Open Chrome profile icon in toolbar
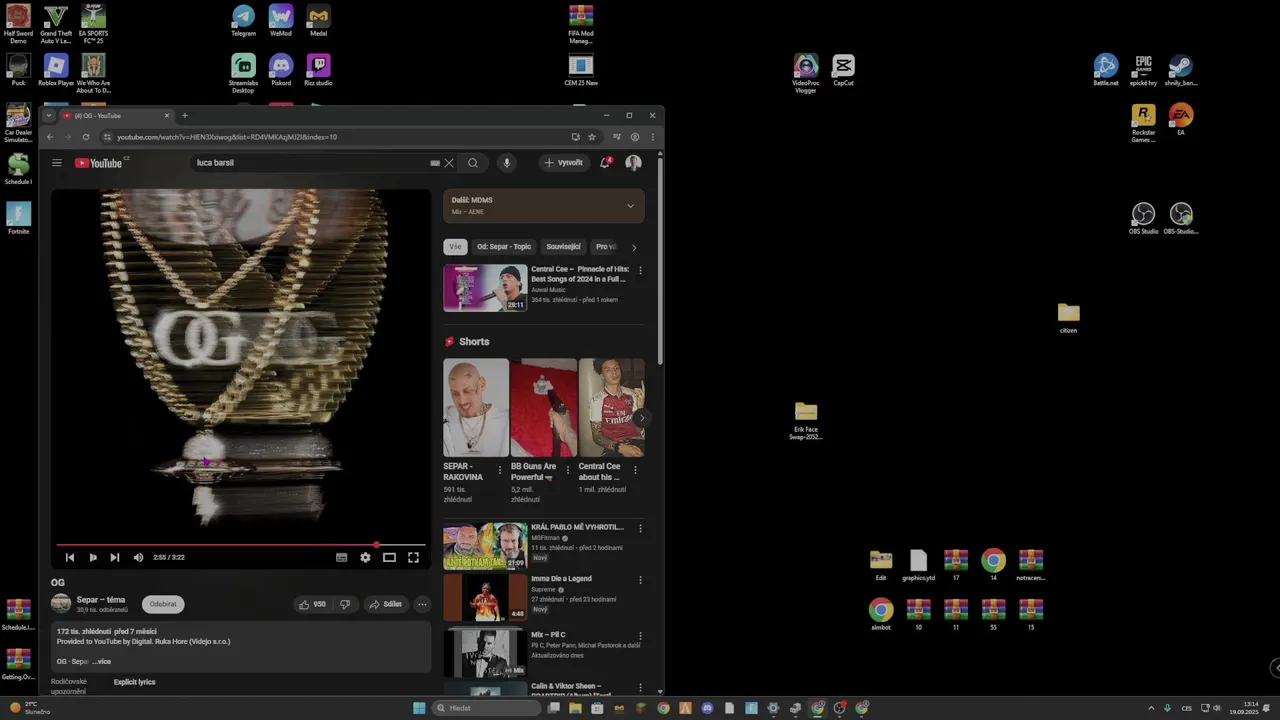This screenshot has height=720, width=1280. (635, 137)
